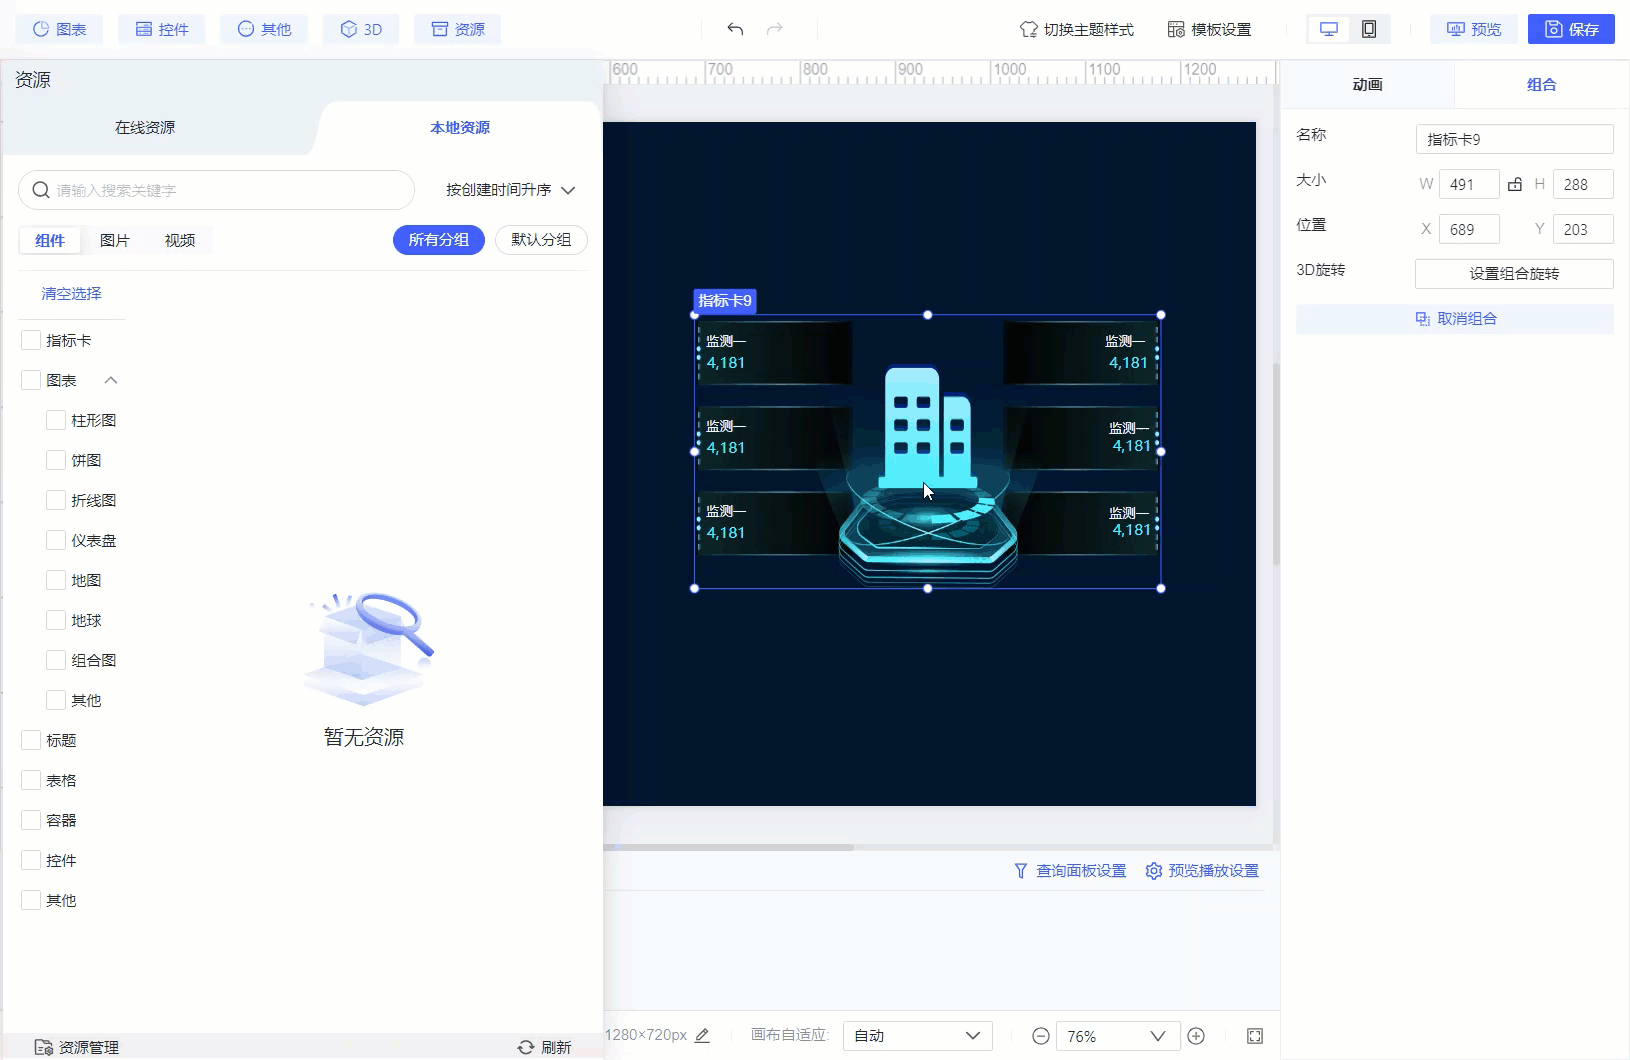
Task: Click the 名称 name field 指标卡9
Action: click(1514, 139)
